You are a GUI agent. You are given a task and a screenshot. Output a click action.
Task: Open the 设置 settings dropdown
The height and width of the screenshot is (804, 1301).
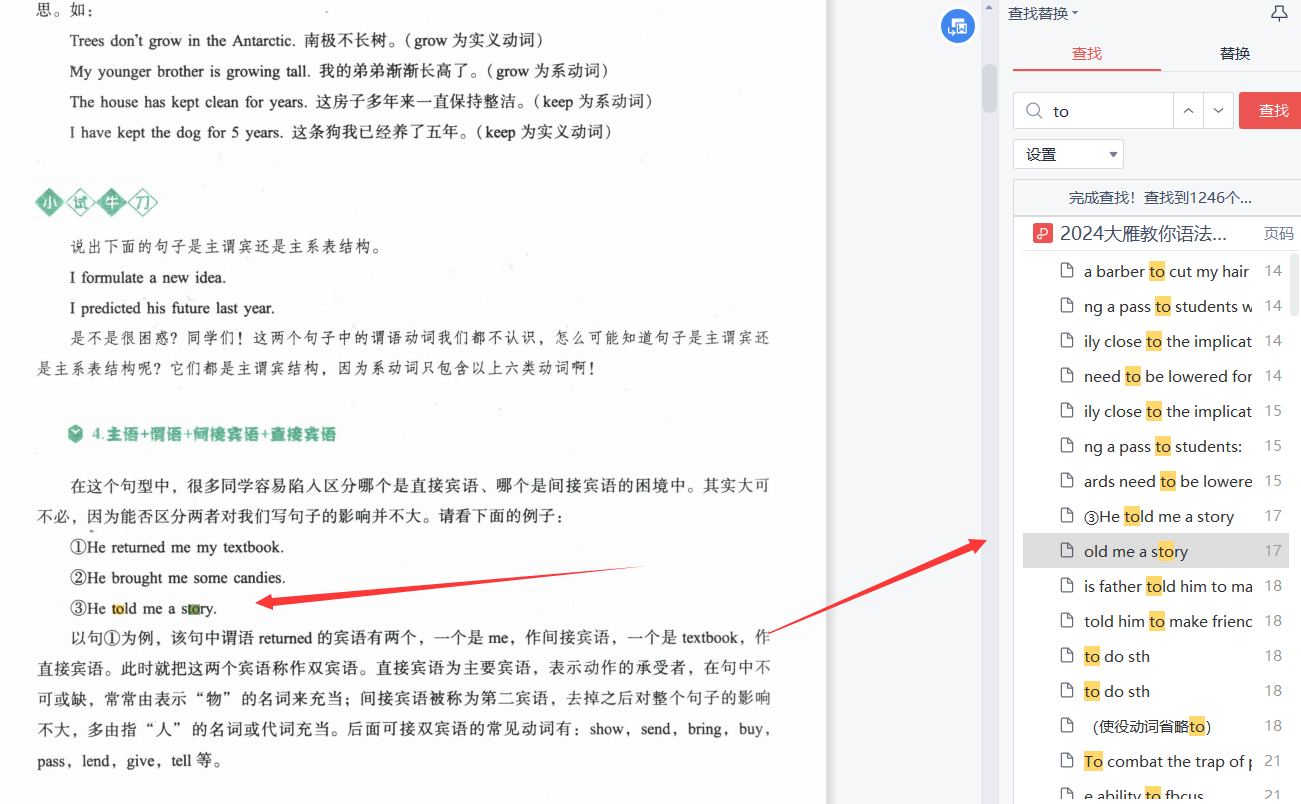[1068, 154]
